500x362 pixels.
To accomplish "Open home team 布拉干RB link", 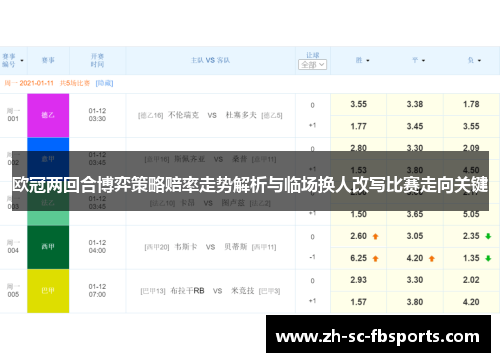I will (187, 291).
